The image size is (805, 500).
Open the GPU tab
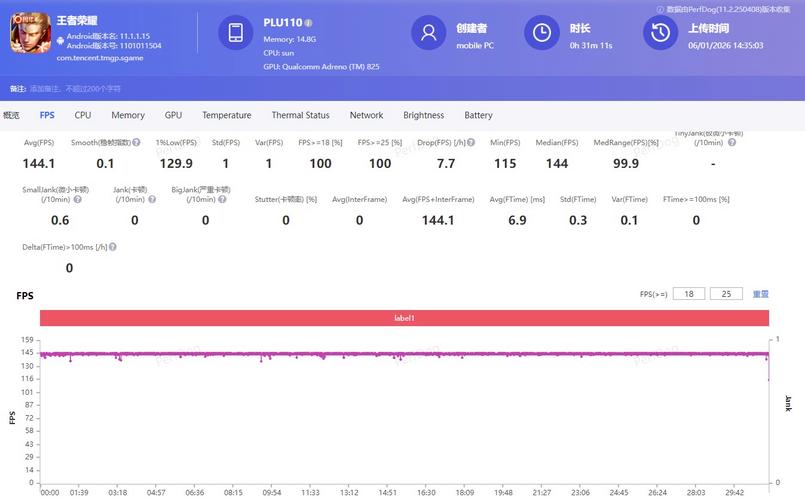[x=174, y=115]
